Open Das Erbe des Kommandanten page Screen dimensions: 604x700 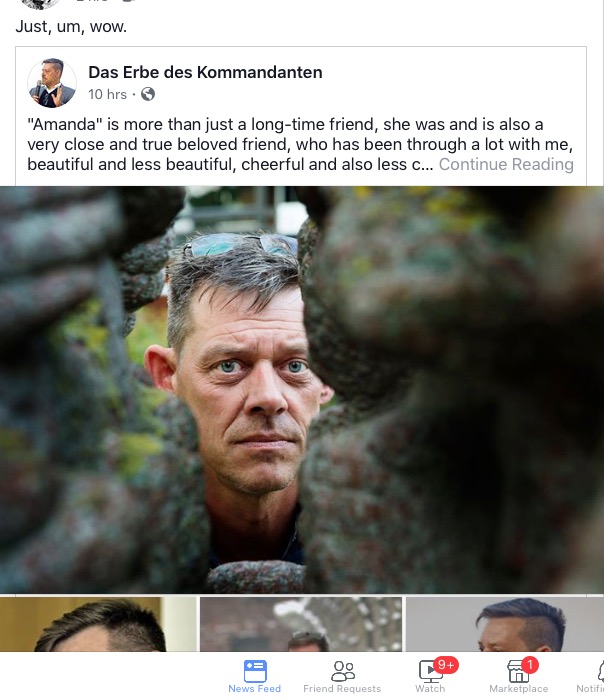(x=205, y=72)
